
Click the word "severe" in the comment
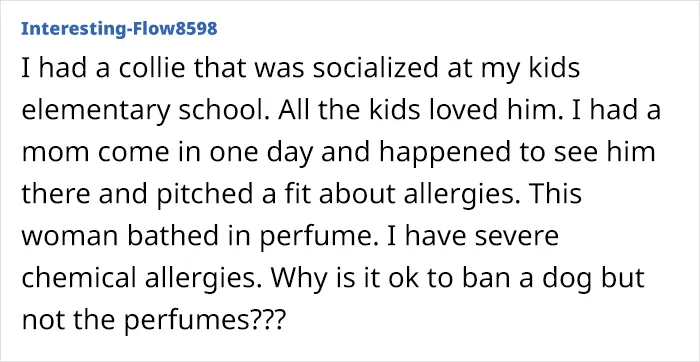(x=516, y=237)
